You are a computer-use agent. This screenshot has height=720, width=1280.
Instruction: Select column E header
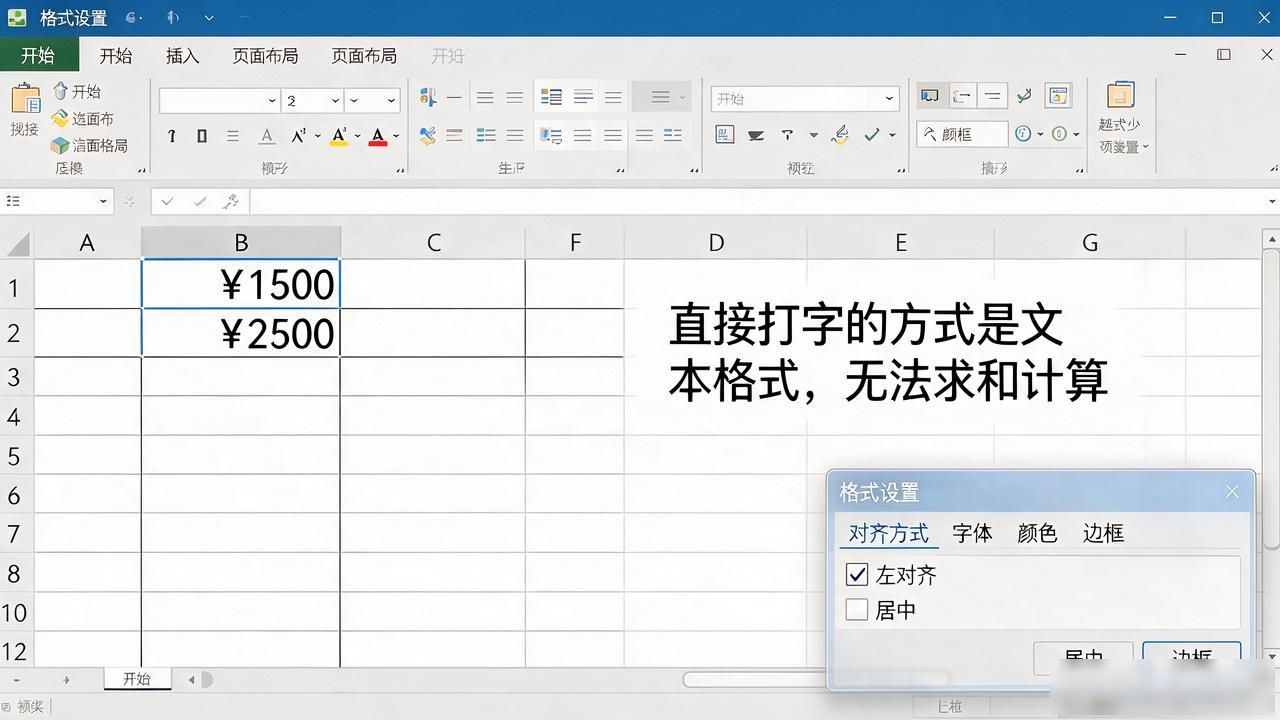pos(900,242)
